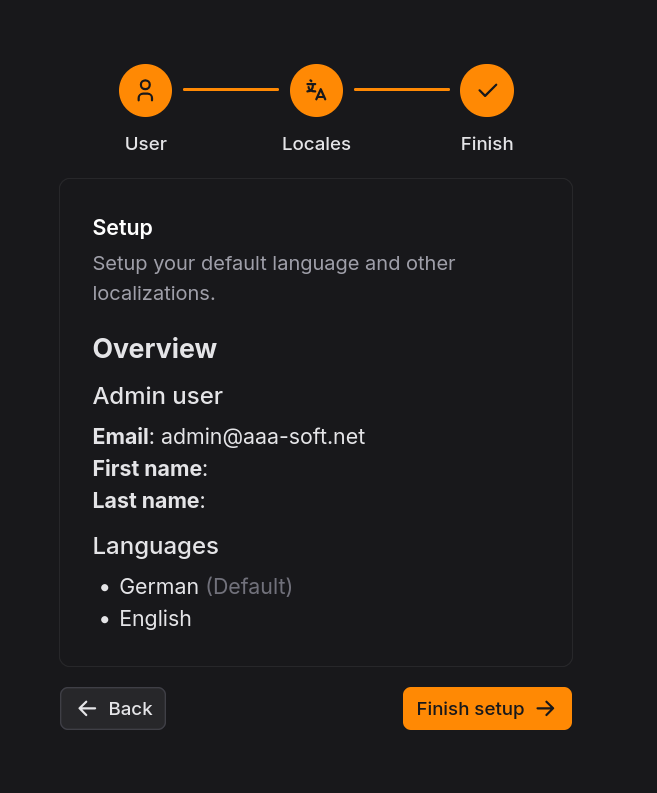Screen dimensions: 657x793
Task: Click the progress line between Locales and Finish
Action: click(402, 90)
